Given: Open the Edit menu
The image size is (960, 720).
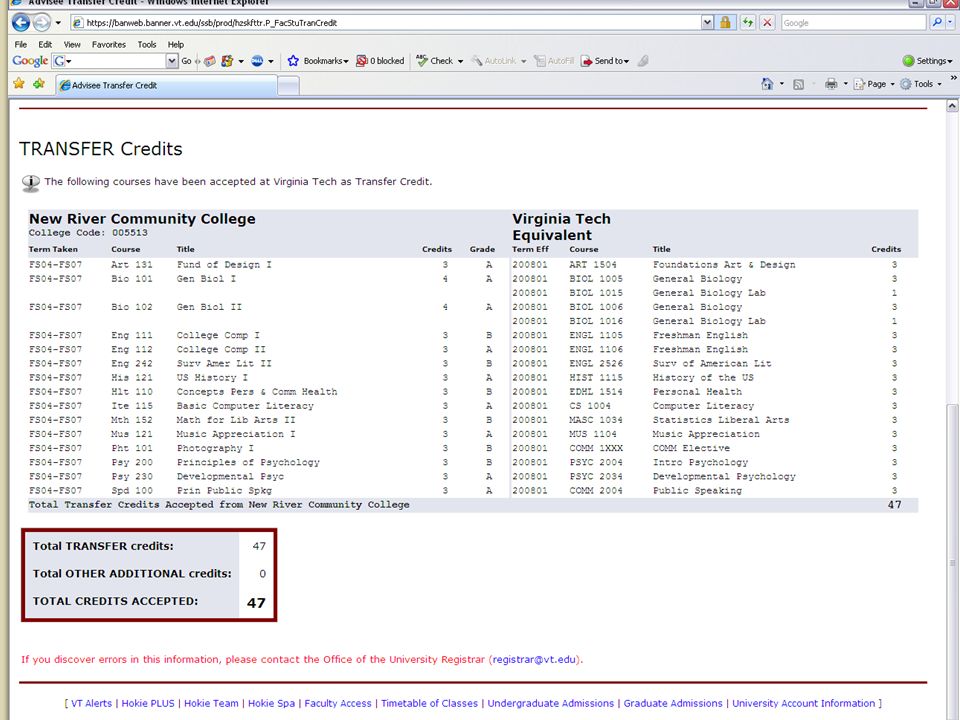Looking at the screenshot, I should (45, 45).
